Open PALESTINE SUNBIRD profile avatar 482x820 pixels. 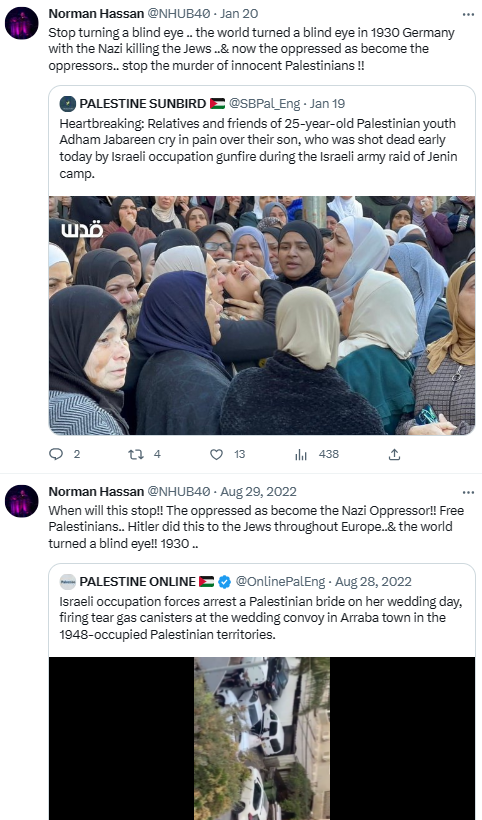pyautogui.click(x=67, y=104)
